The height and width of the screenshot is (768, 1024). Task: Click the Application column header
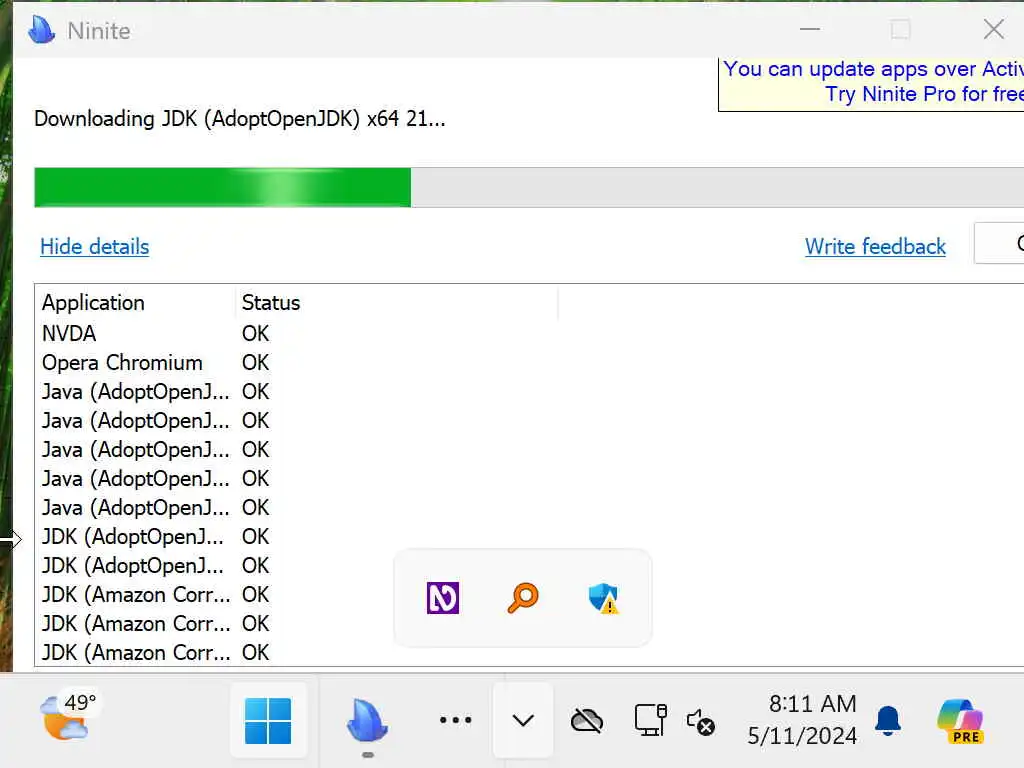point(135,302)
